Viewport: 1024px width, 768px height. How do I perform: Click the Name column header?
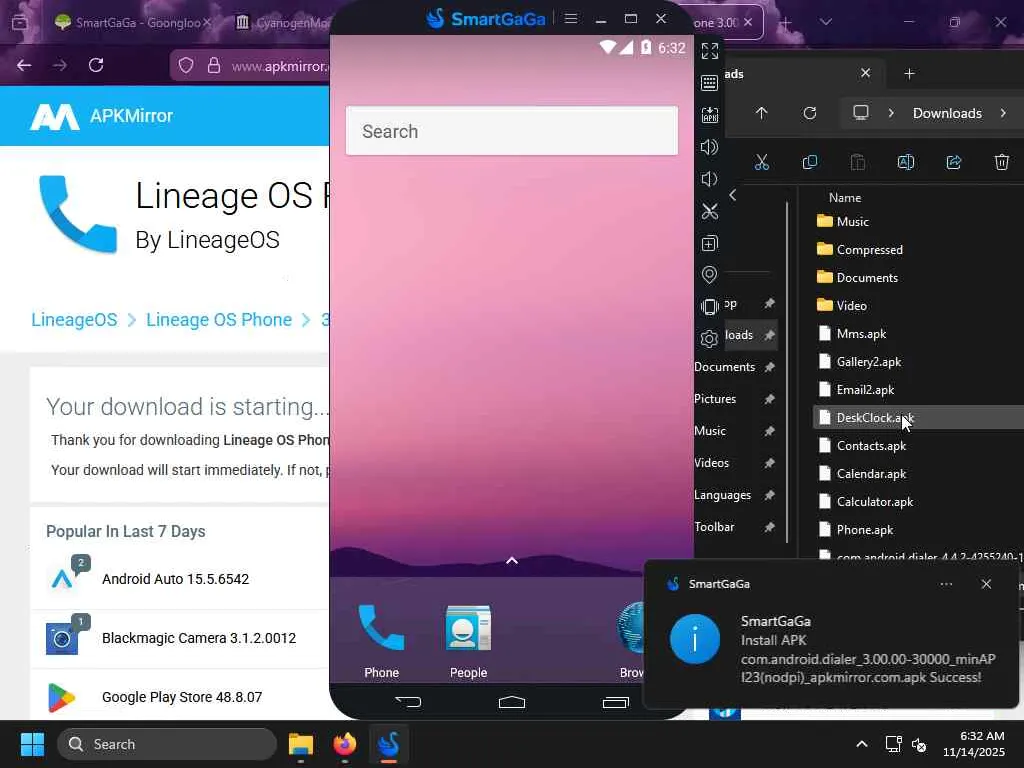pos(845,197)
